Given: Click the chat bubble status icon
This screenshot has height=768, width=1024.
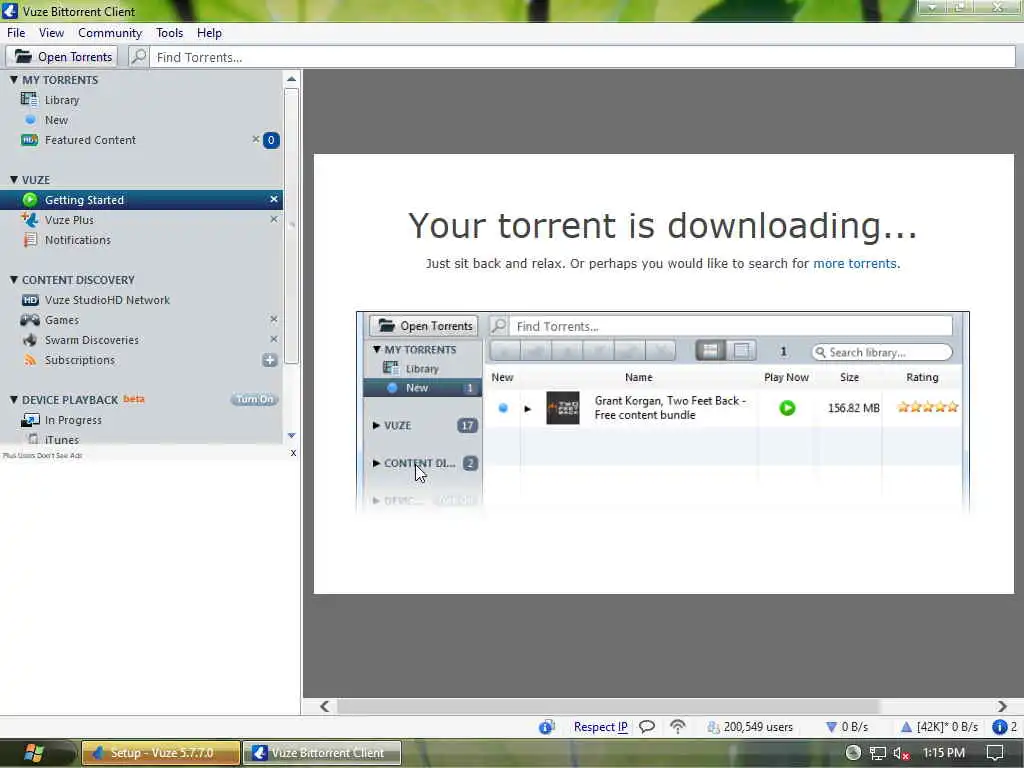Looking at the screenshot, I should 647,727.
